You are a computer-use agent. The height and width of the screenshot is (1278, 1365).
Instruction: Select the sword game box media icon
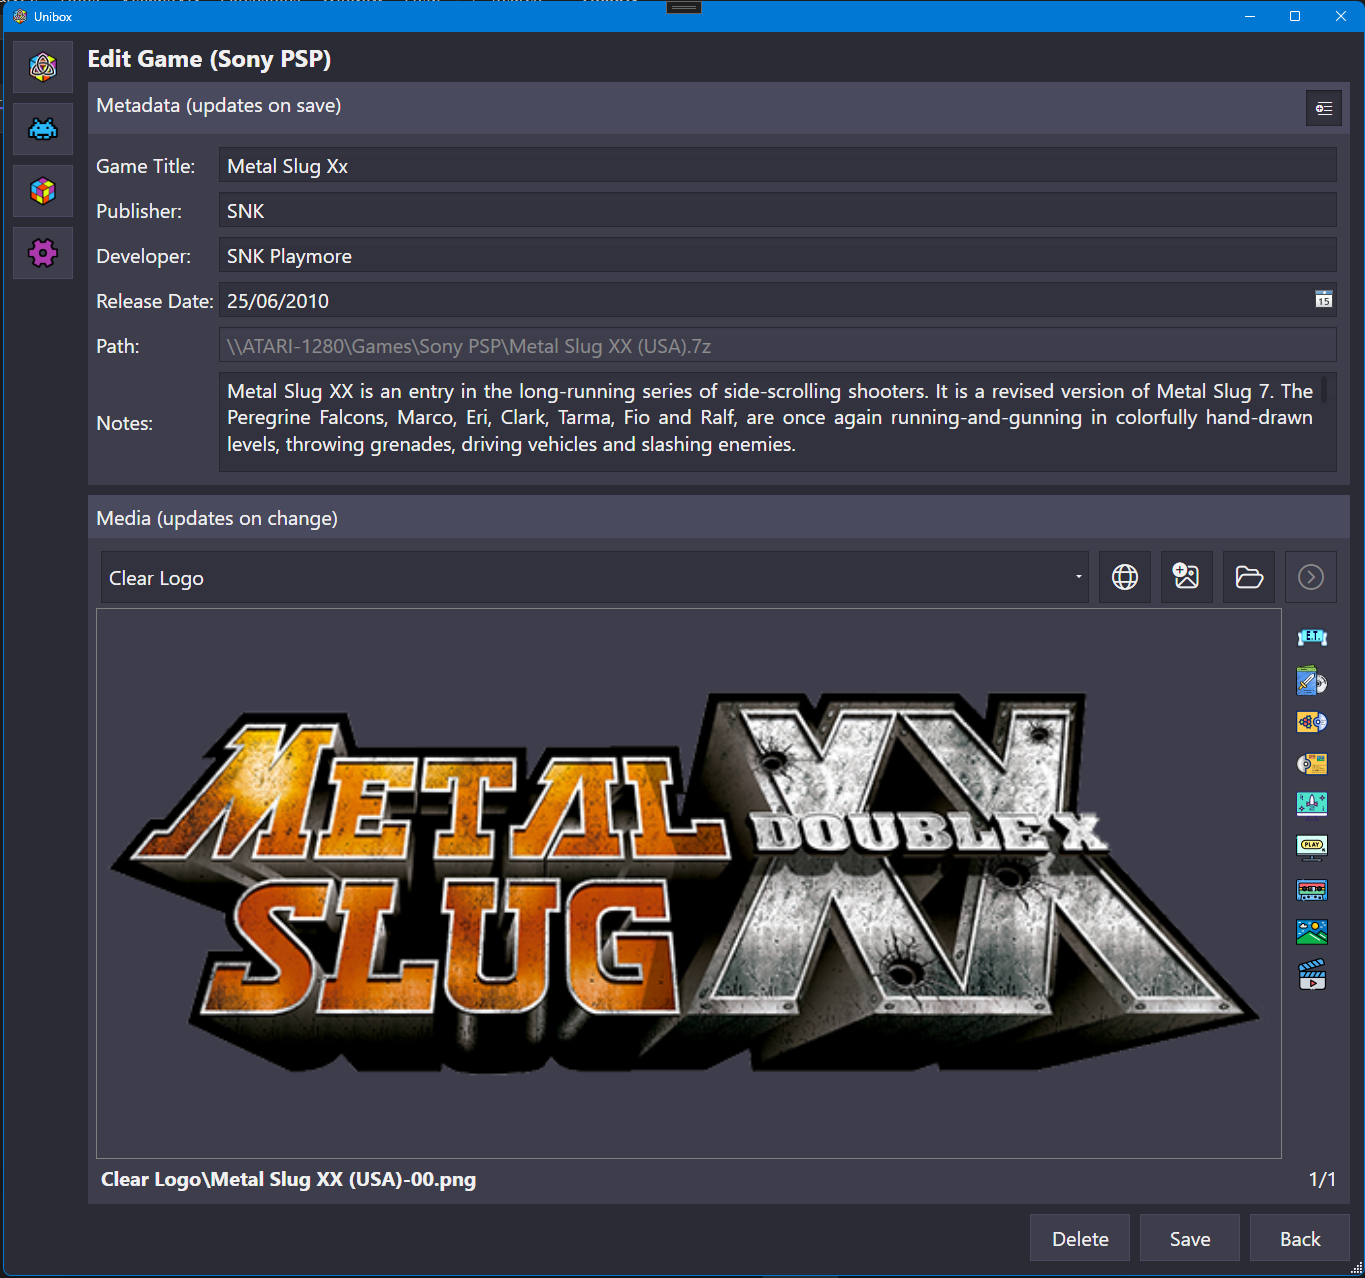tap(1312, 681)
